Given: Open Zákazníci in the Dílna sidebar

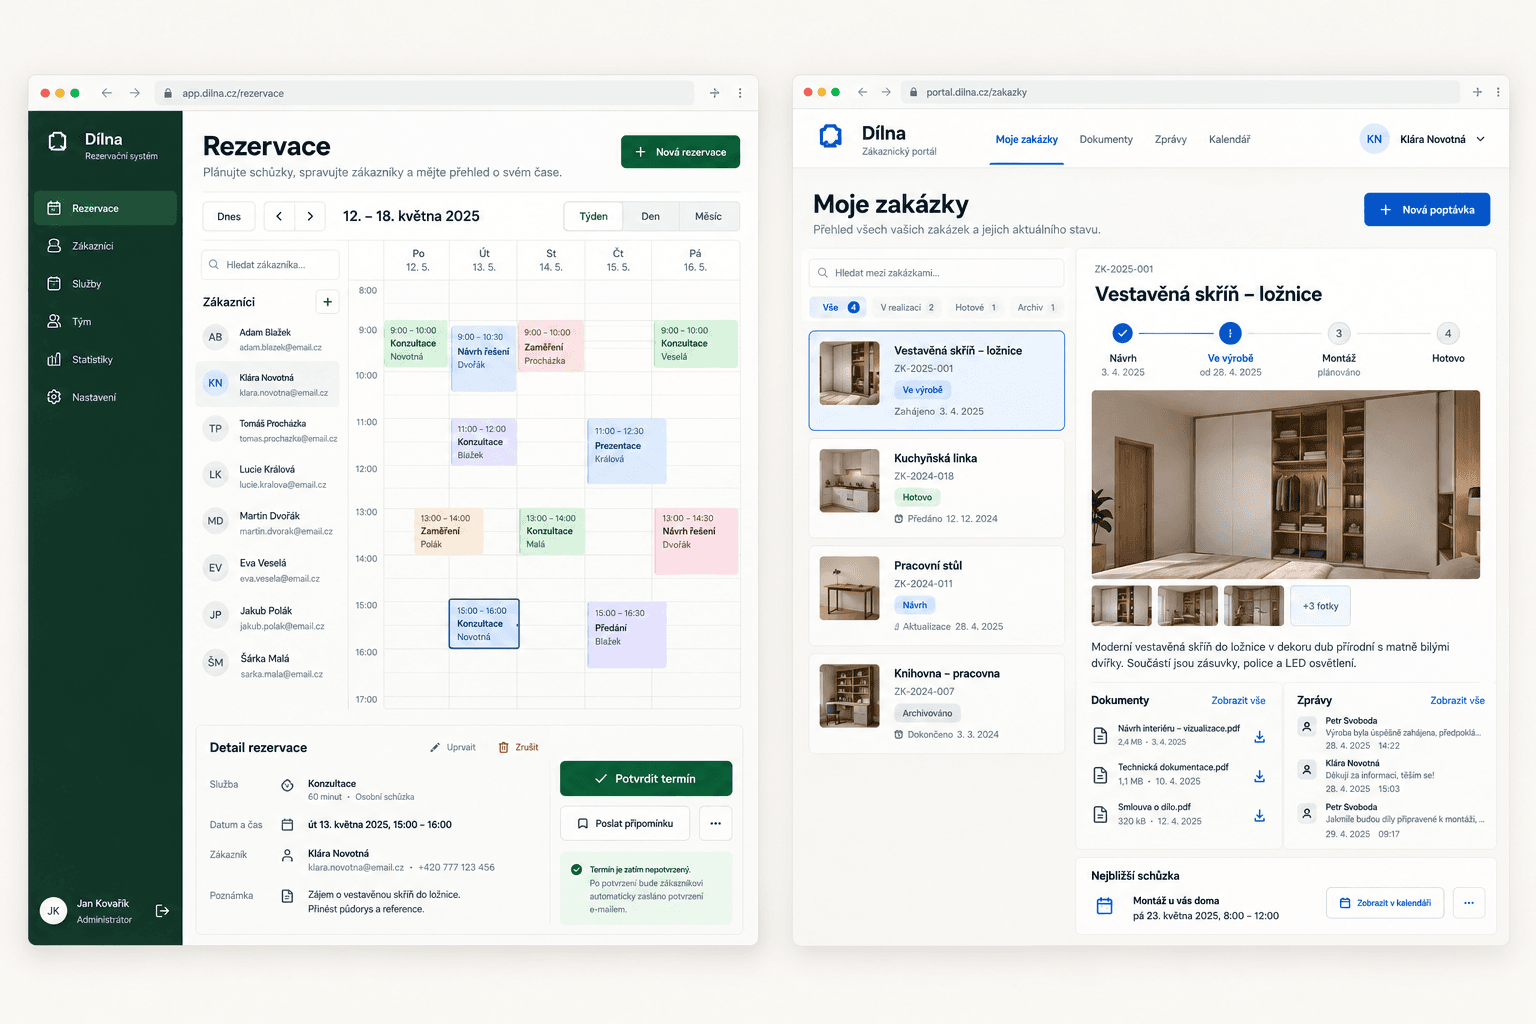Looking at the screenshot, I should click(105, 246).
